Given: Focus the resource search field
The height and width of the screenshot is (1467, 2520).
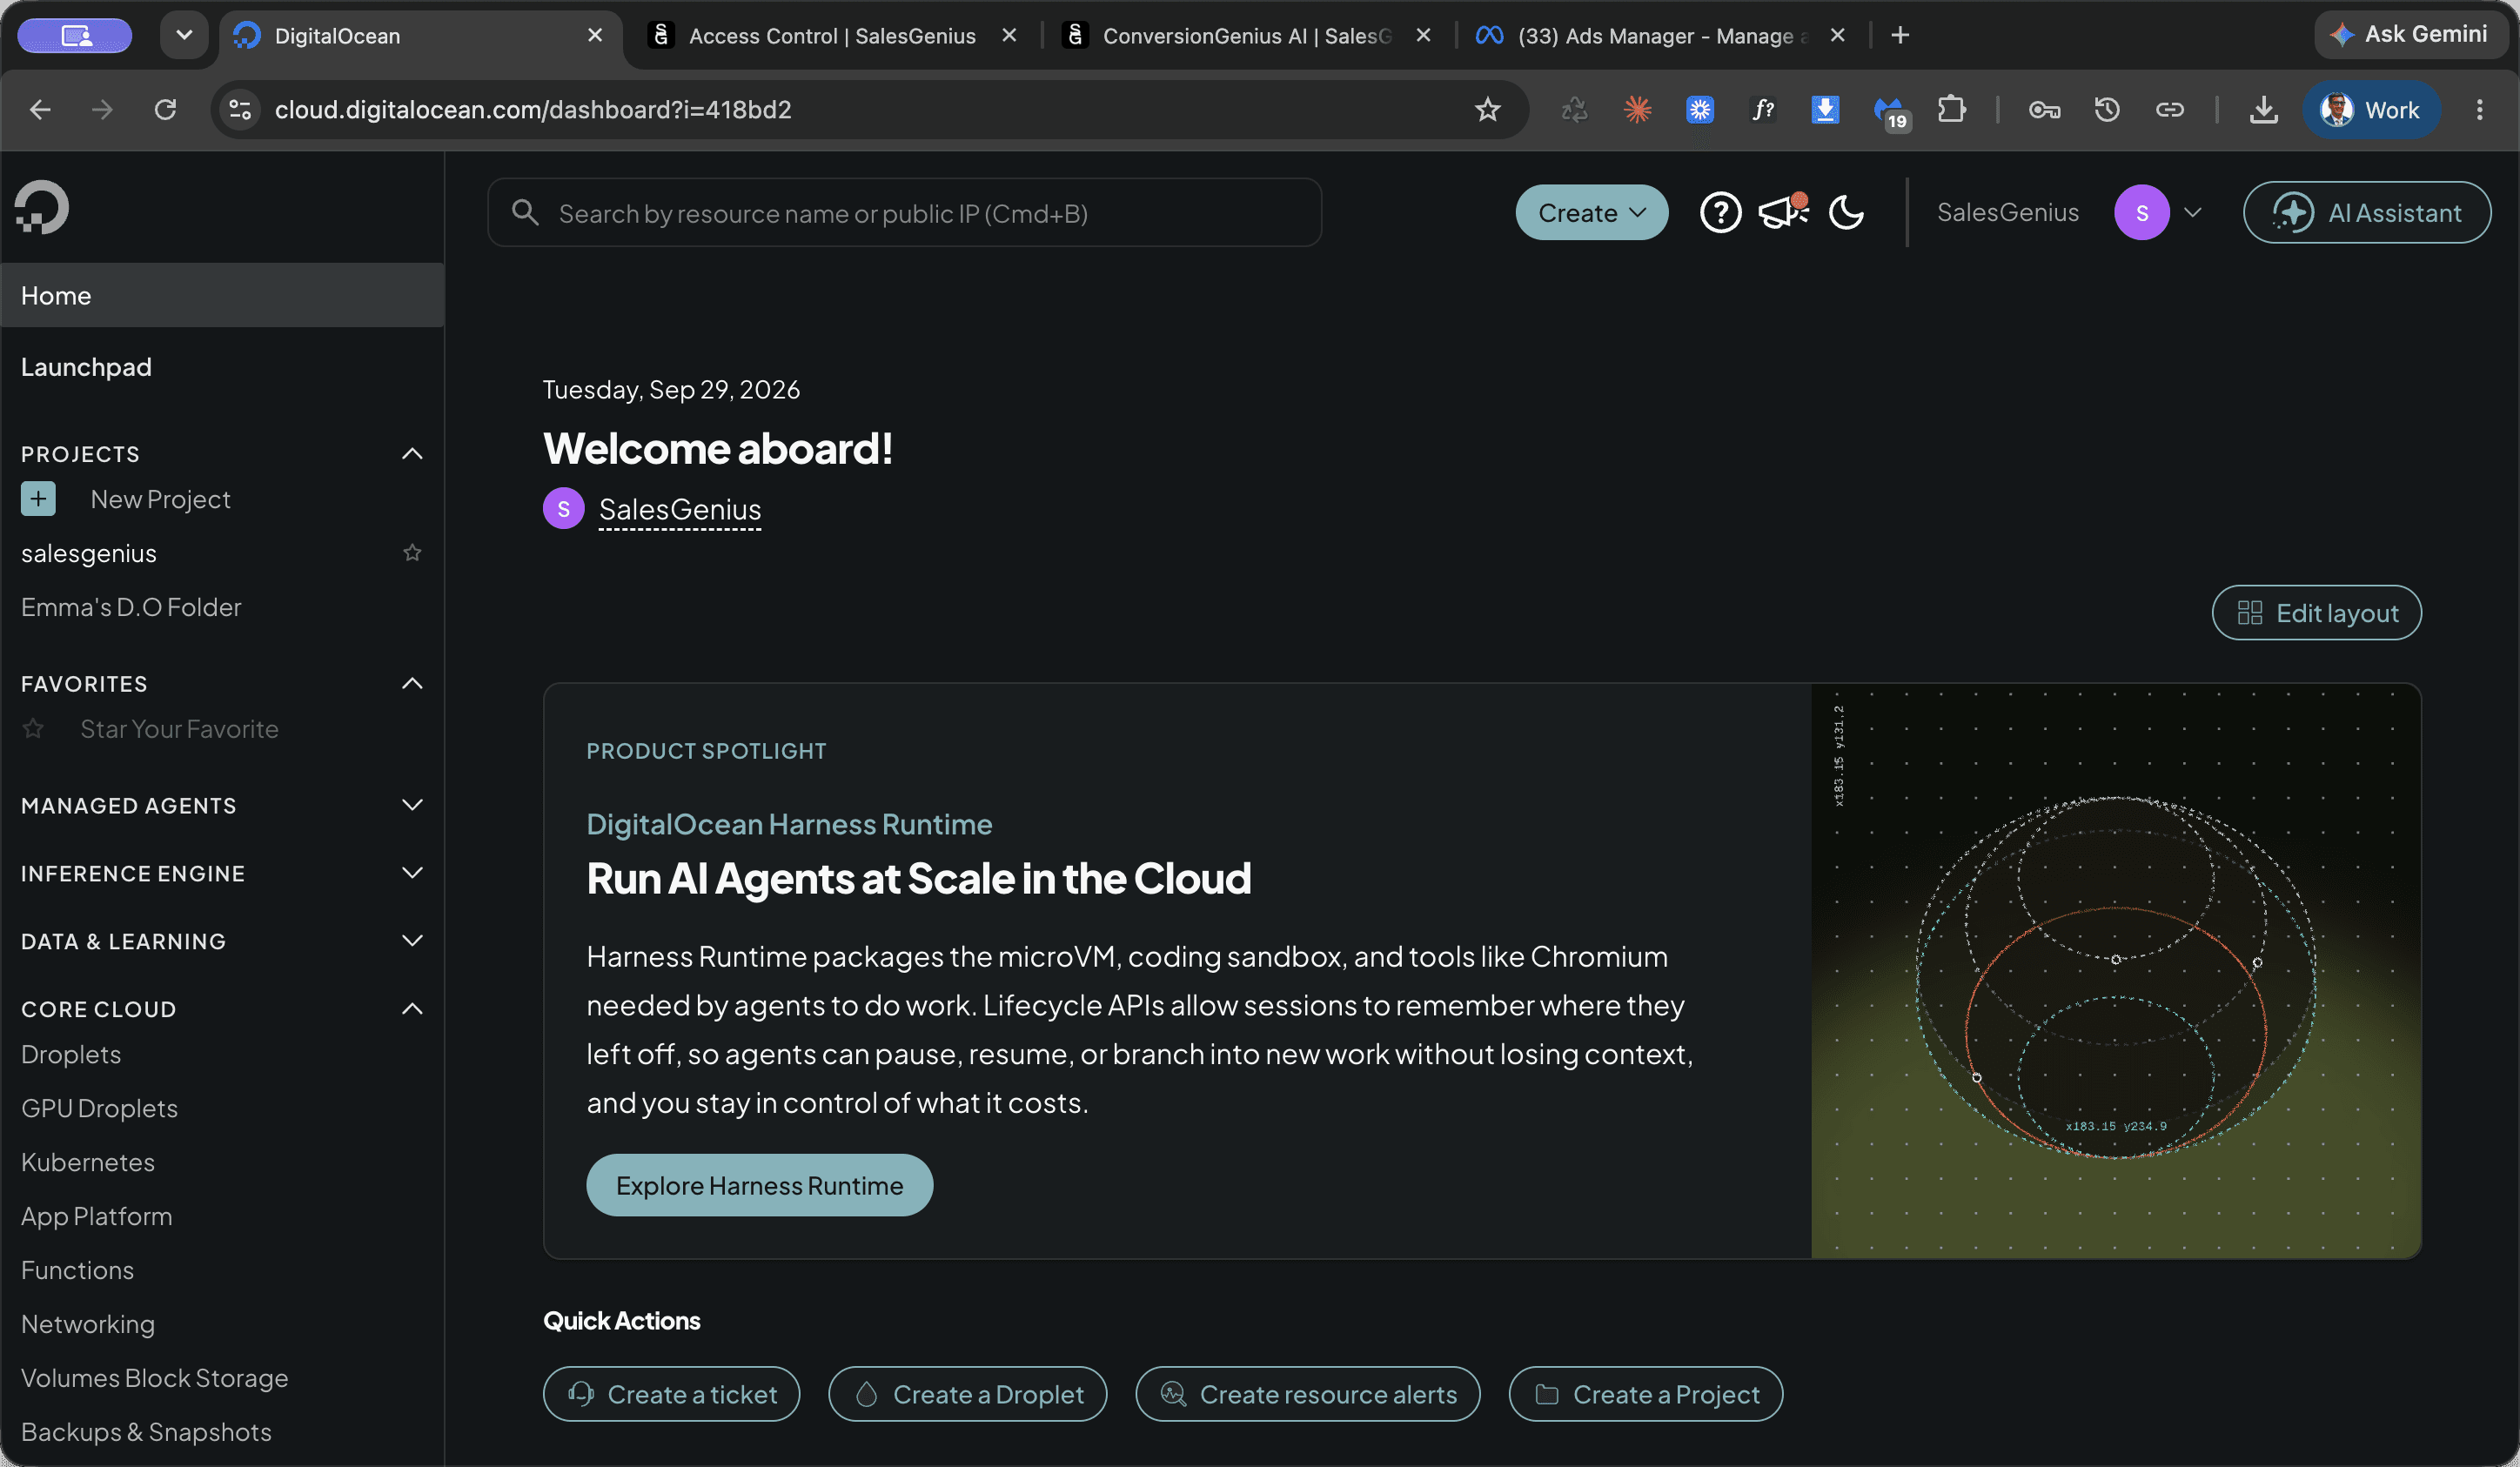Looking at the screenshot, I should click(x=904, y=212).
